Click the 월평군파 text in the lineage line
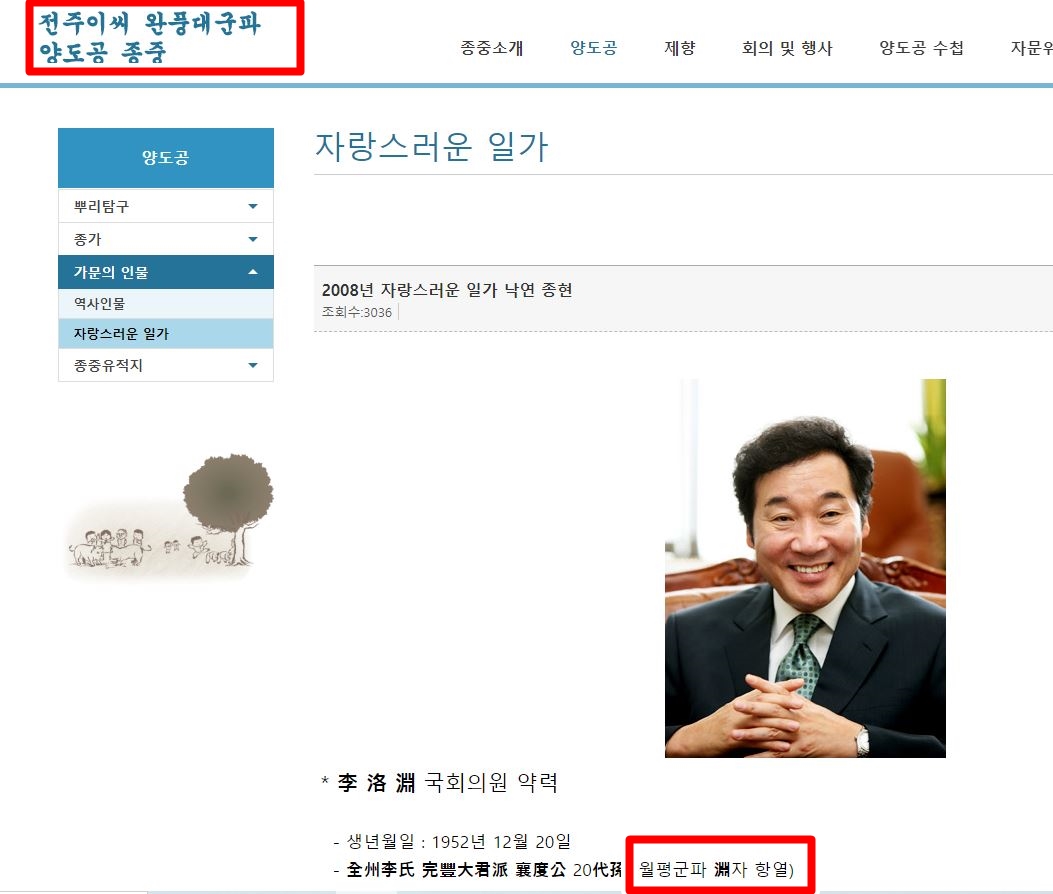The height and width of the screenshot is (894, 1053). coord(672,869)
